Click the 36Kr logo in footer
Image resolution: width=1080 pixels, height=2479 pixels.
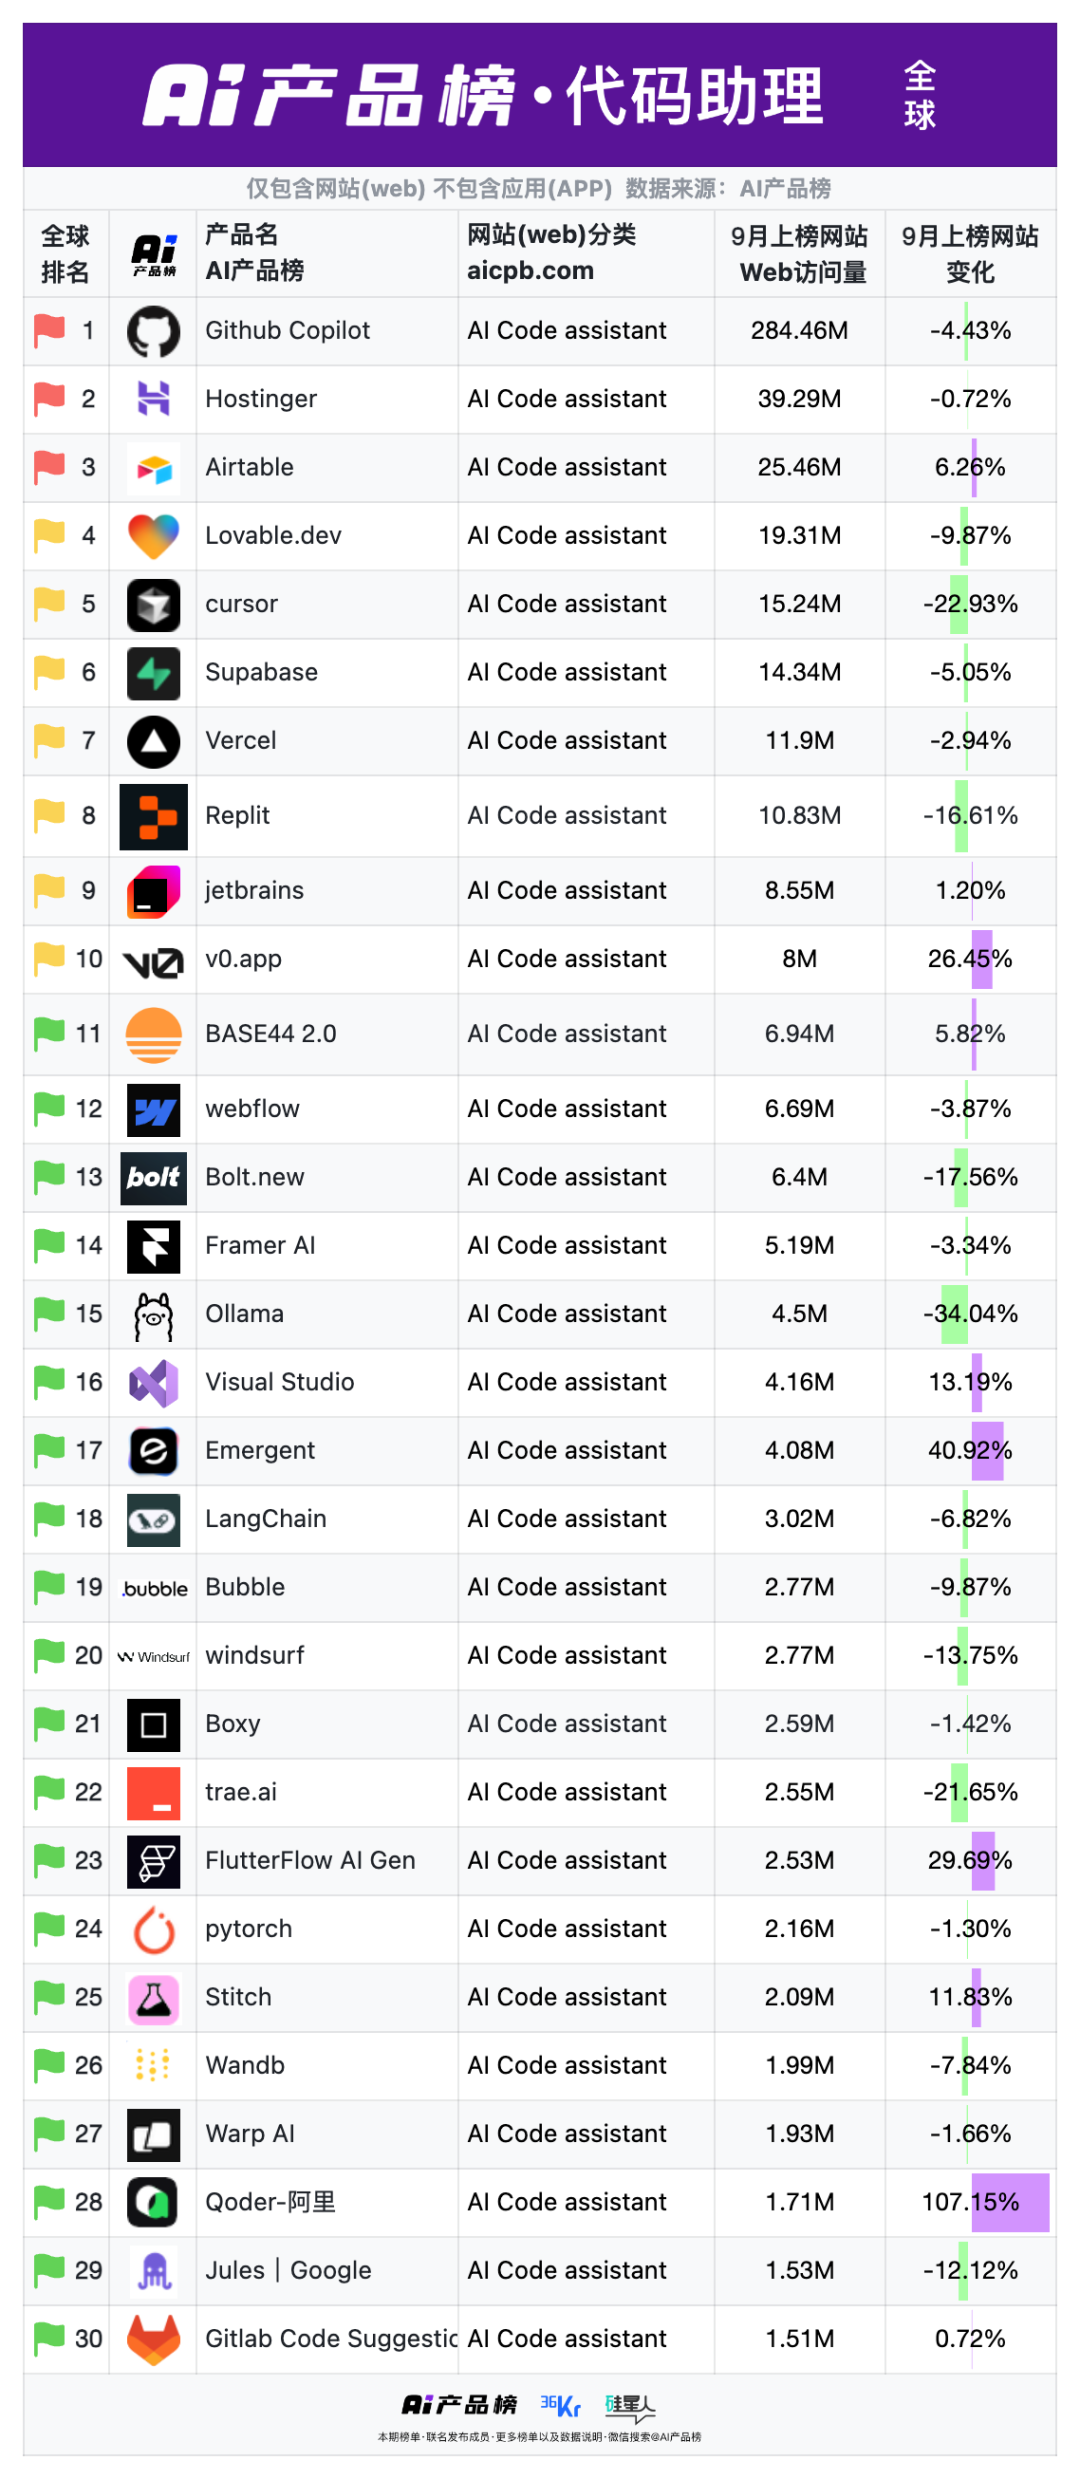click(560, 2405)
